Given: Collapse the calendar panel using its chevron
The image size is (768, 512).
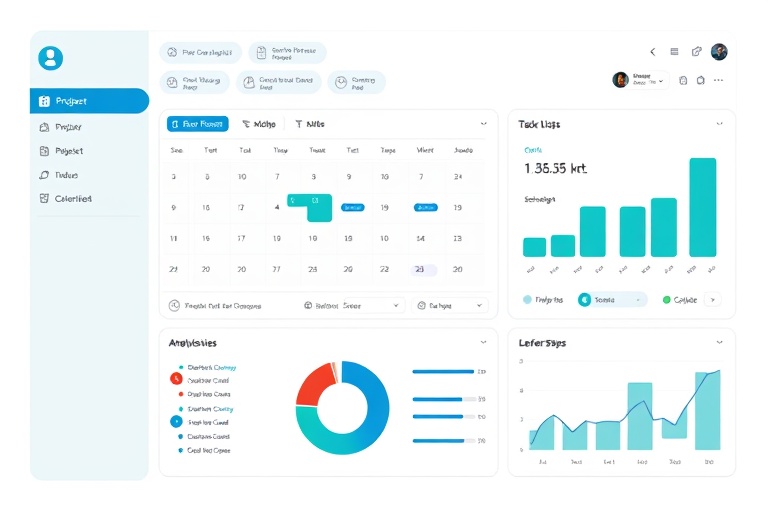Looking at the screenshot, I should coord(484,124).
